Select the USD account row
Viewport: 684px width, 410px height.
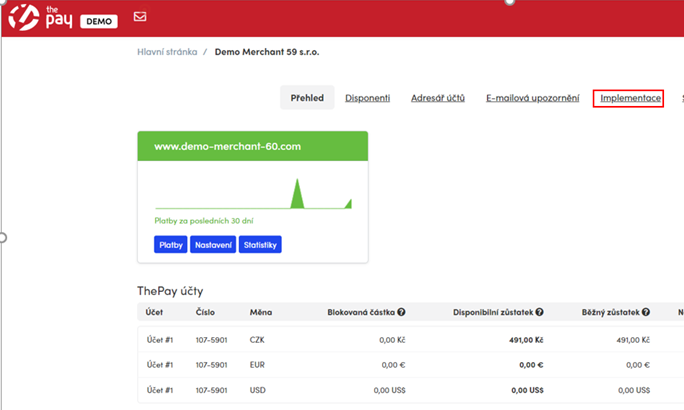point(400,390)
